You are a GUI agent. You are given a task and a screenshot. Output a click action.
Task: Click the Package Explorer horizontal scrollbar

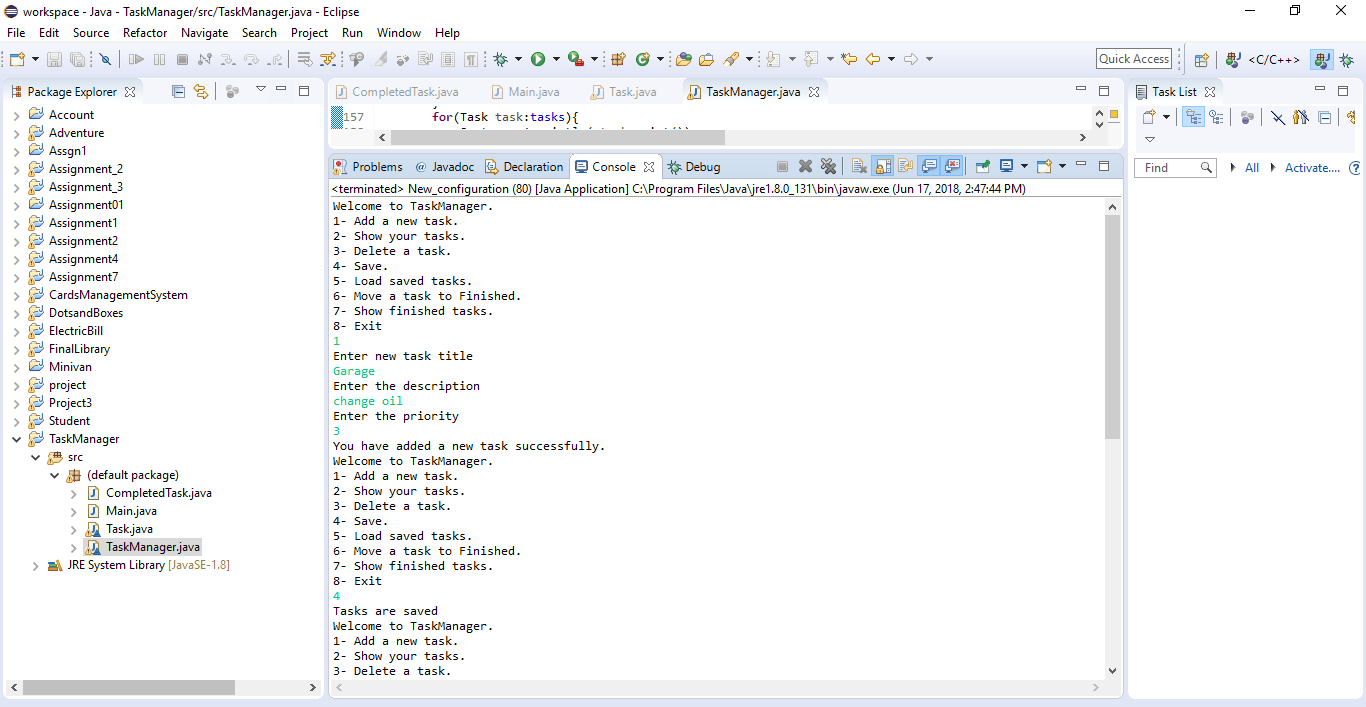[x=129, y=688]
